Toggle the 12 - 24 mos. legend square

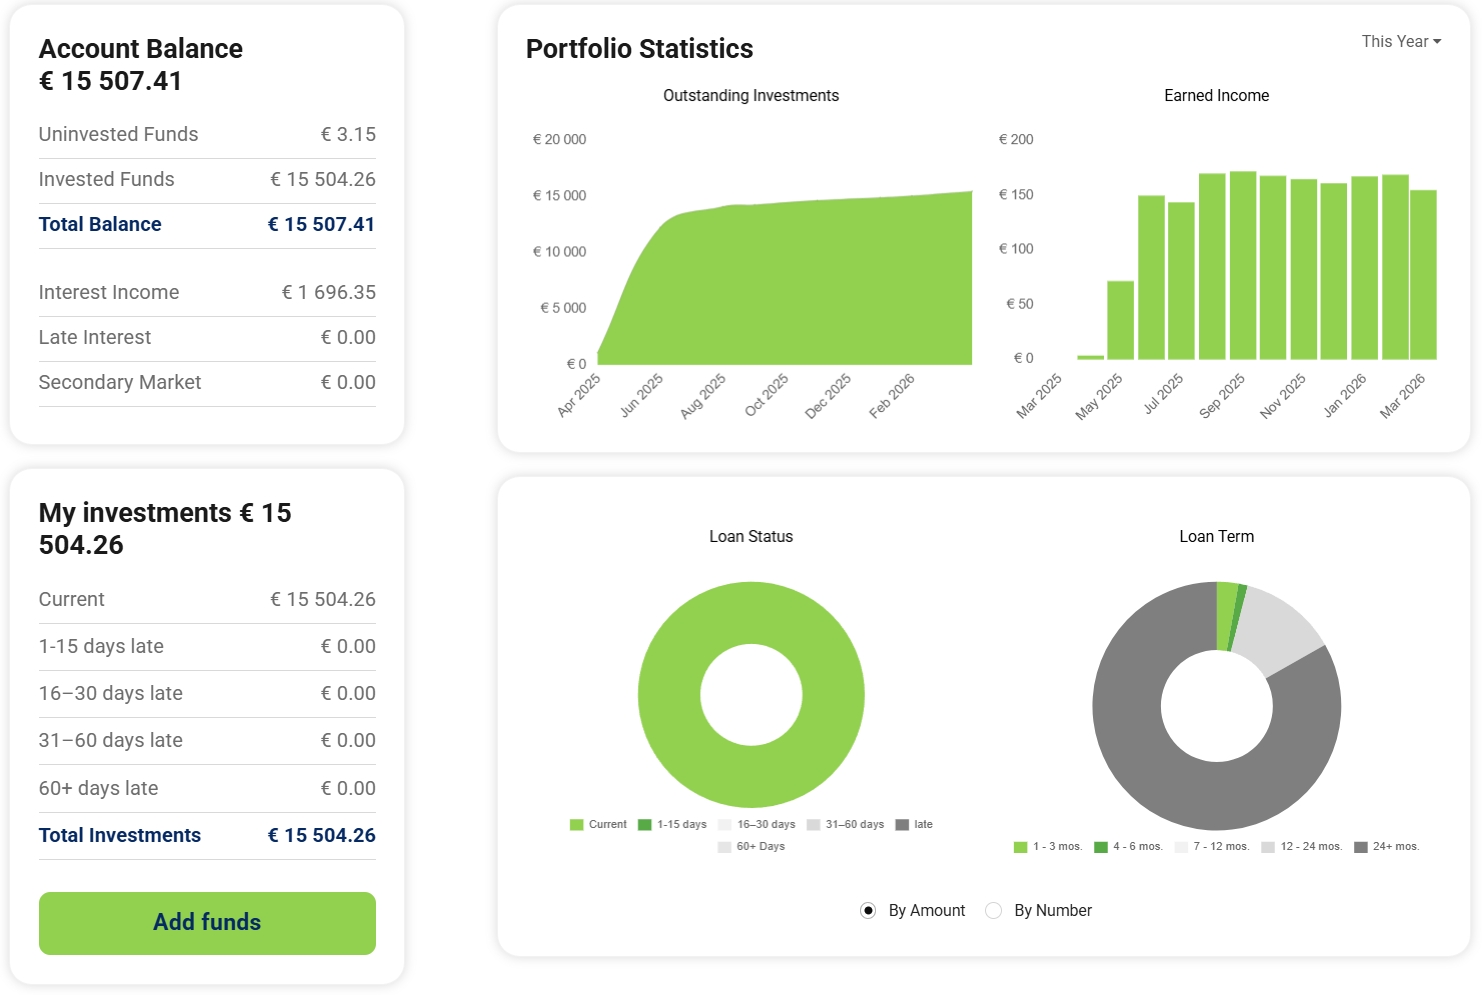[1268, 847]
